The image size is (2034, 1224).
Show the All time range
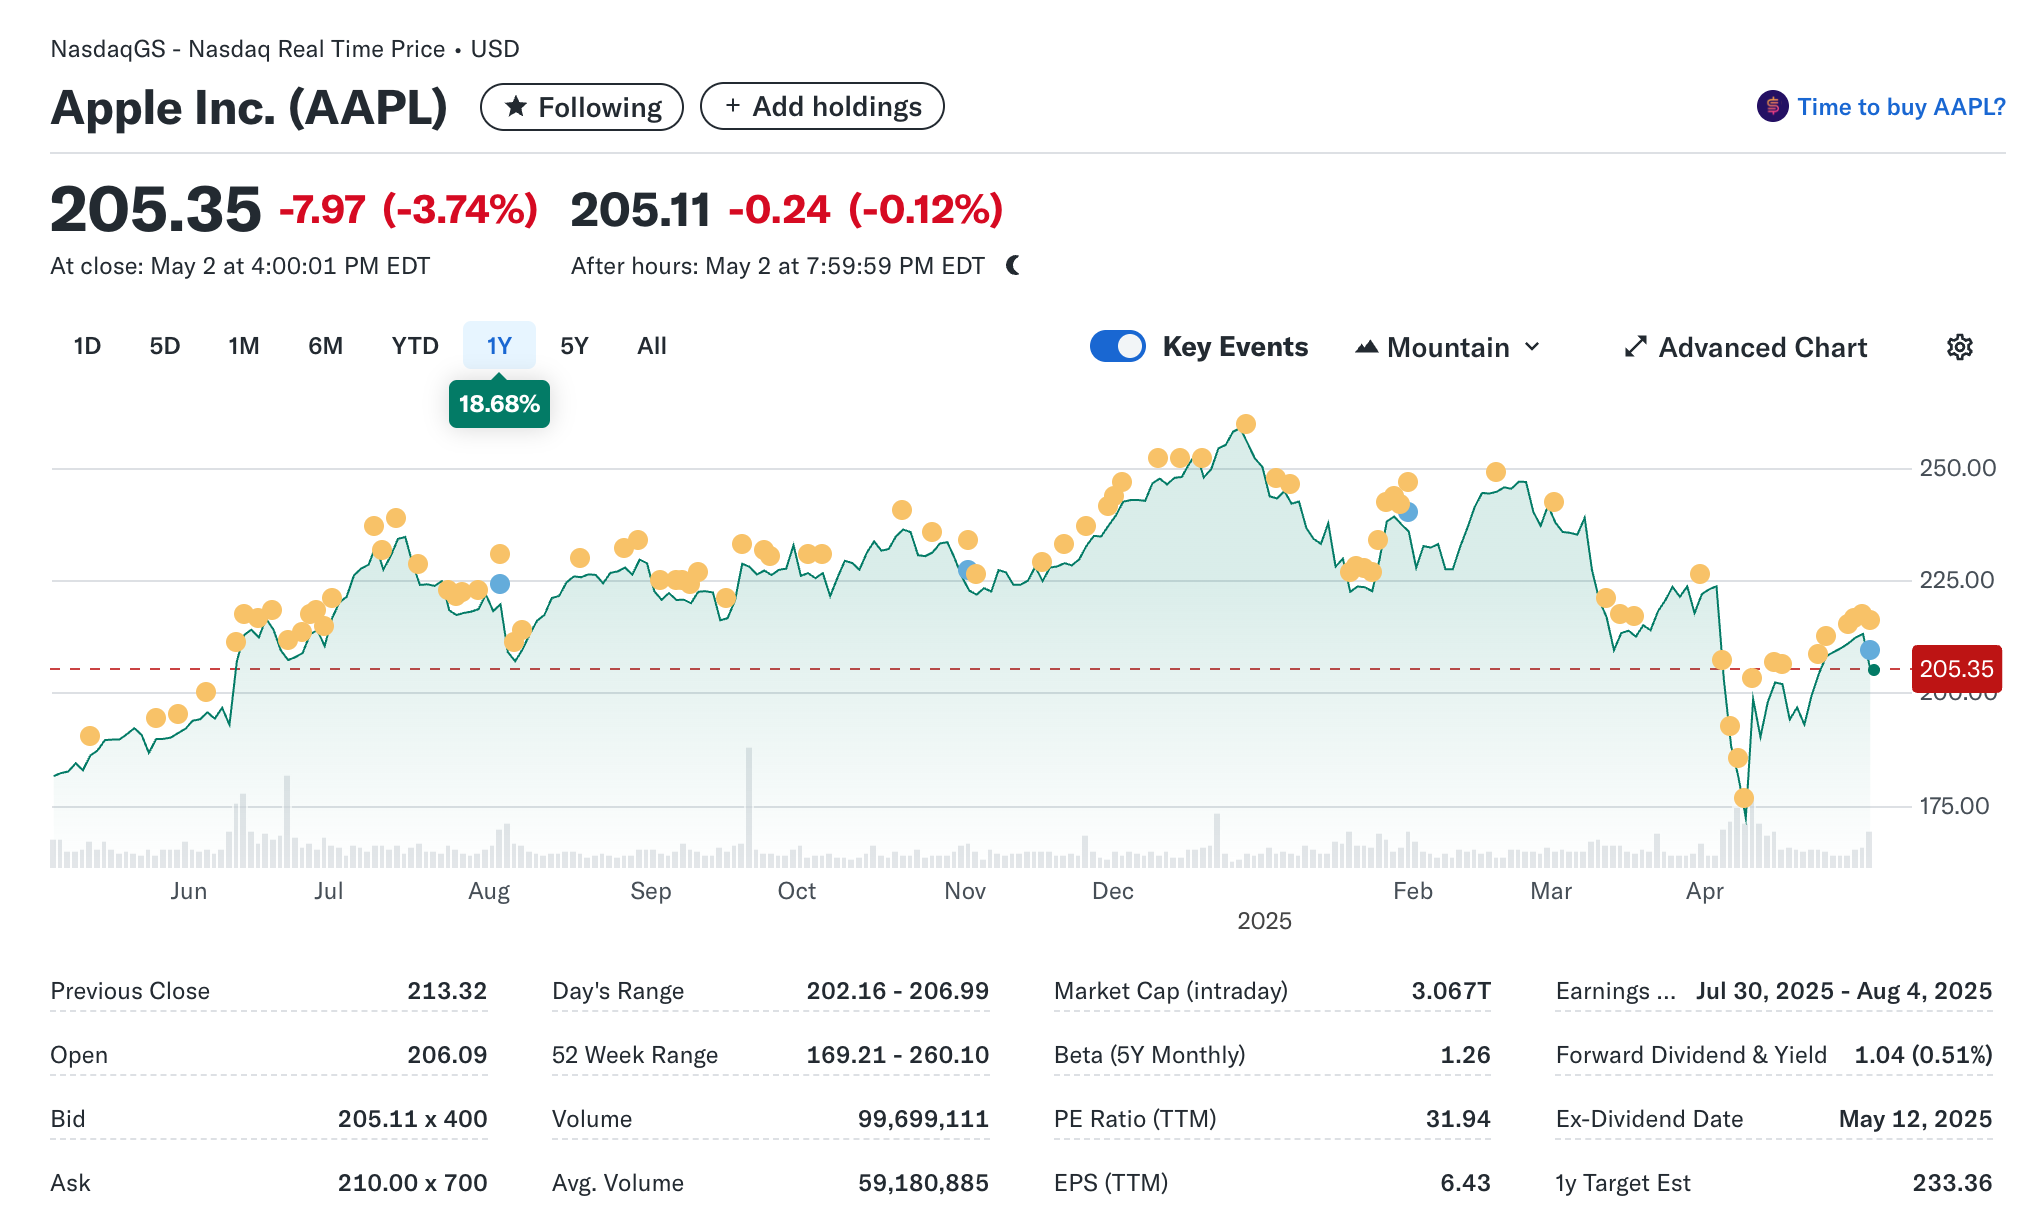pyautogui.click(x=651, y=346)
